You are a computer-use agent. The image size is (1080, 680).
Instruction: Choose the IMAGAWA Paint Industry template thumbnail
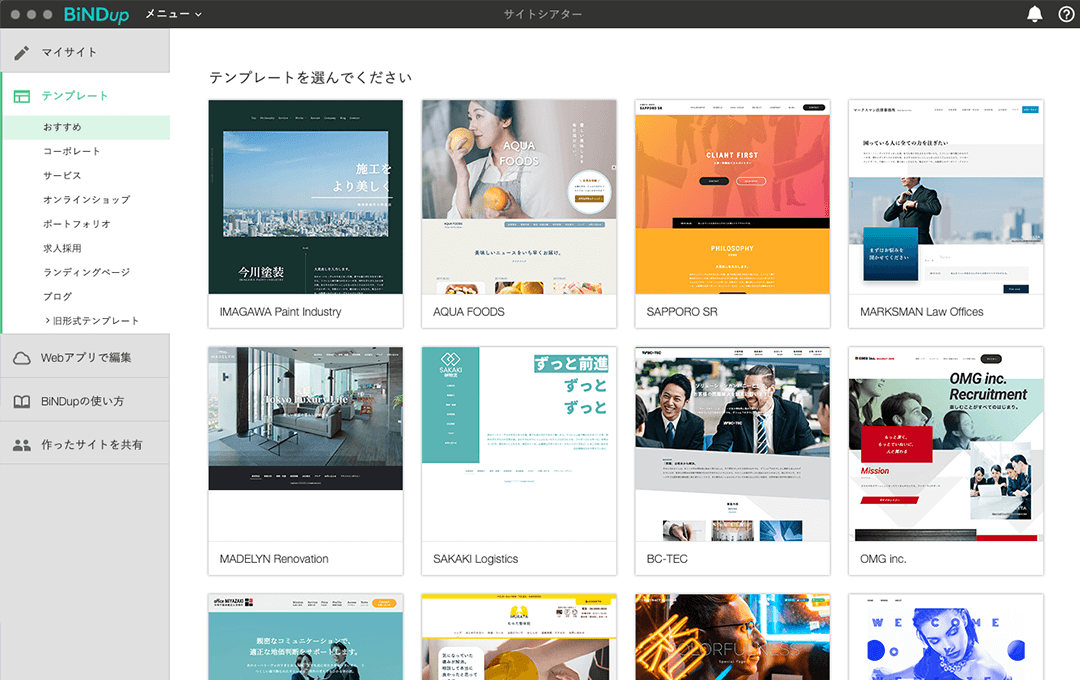[306, 197]
